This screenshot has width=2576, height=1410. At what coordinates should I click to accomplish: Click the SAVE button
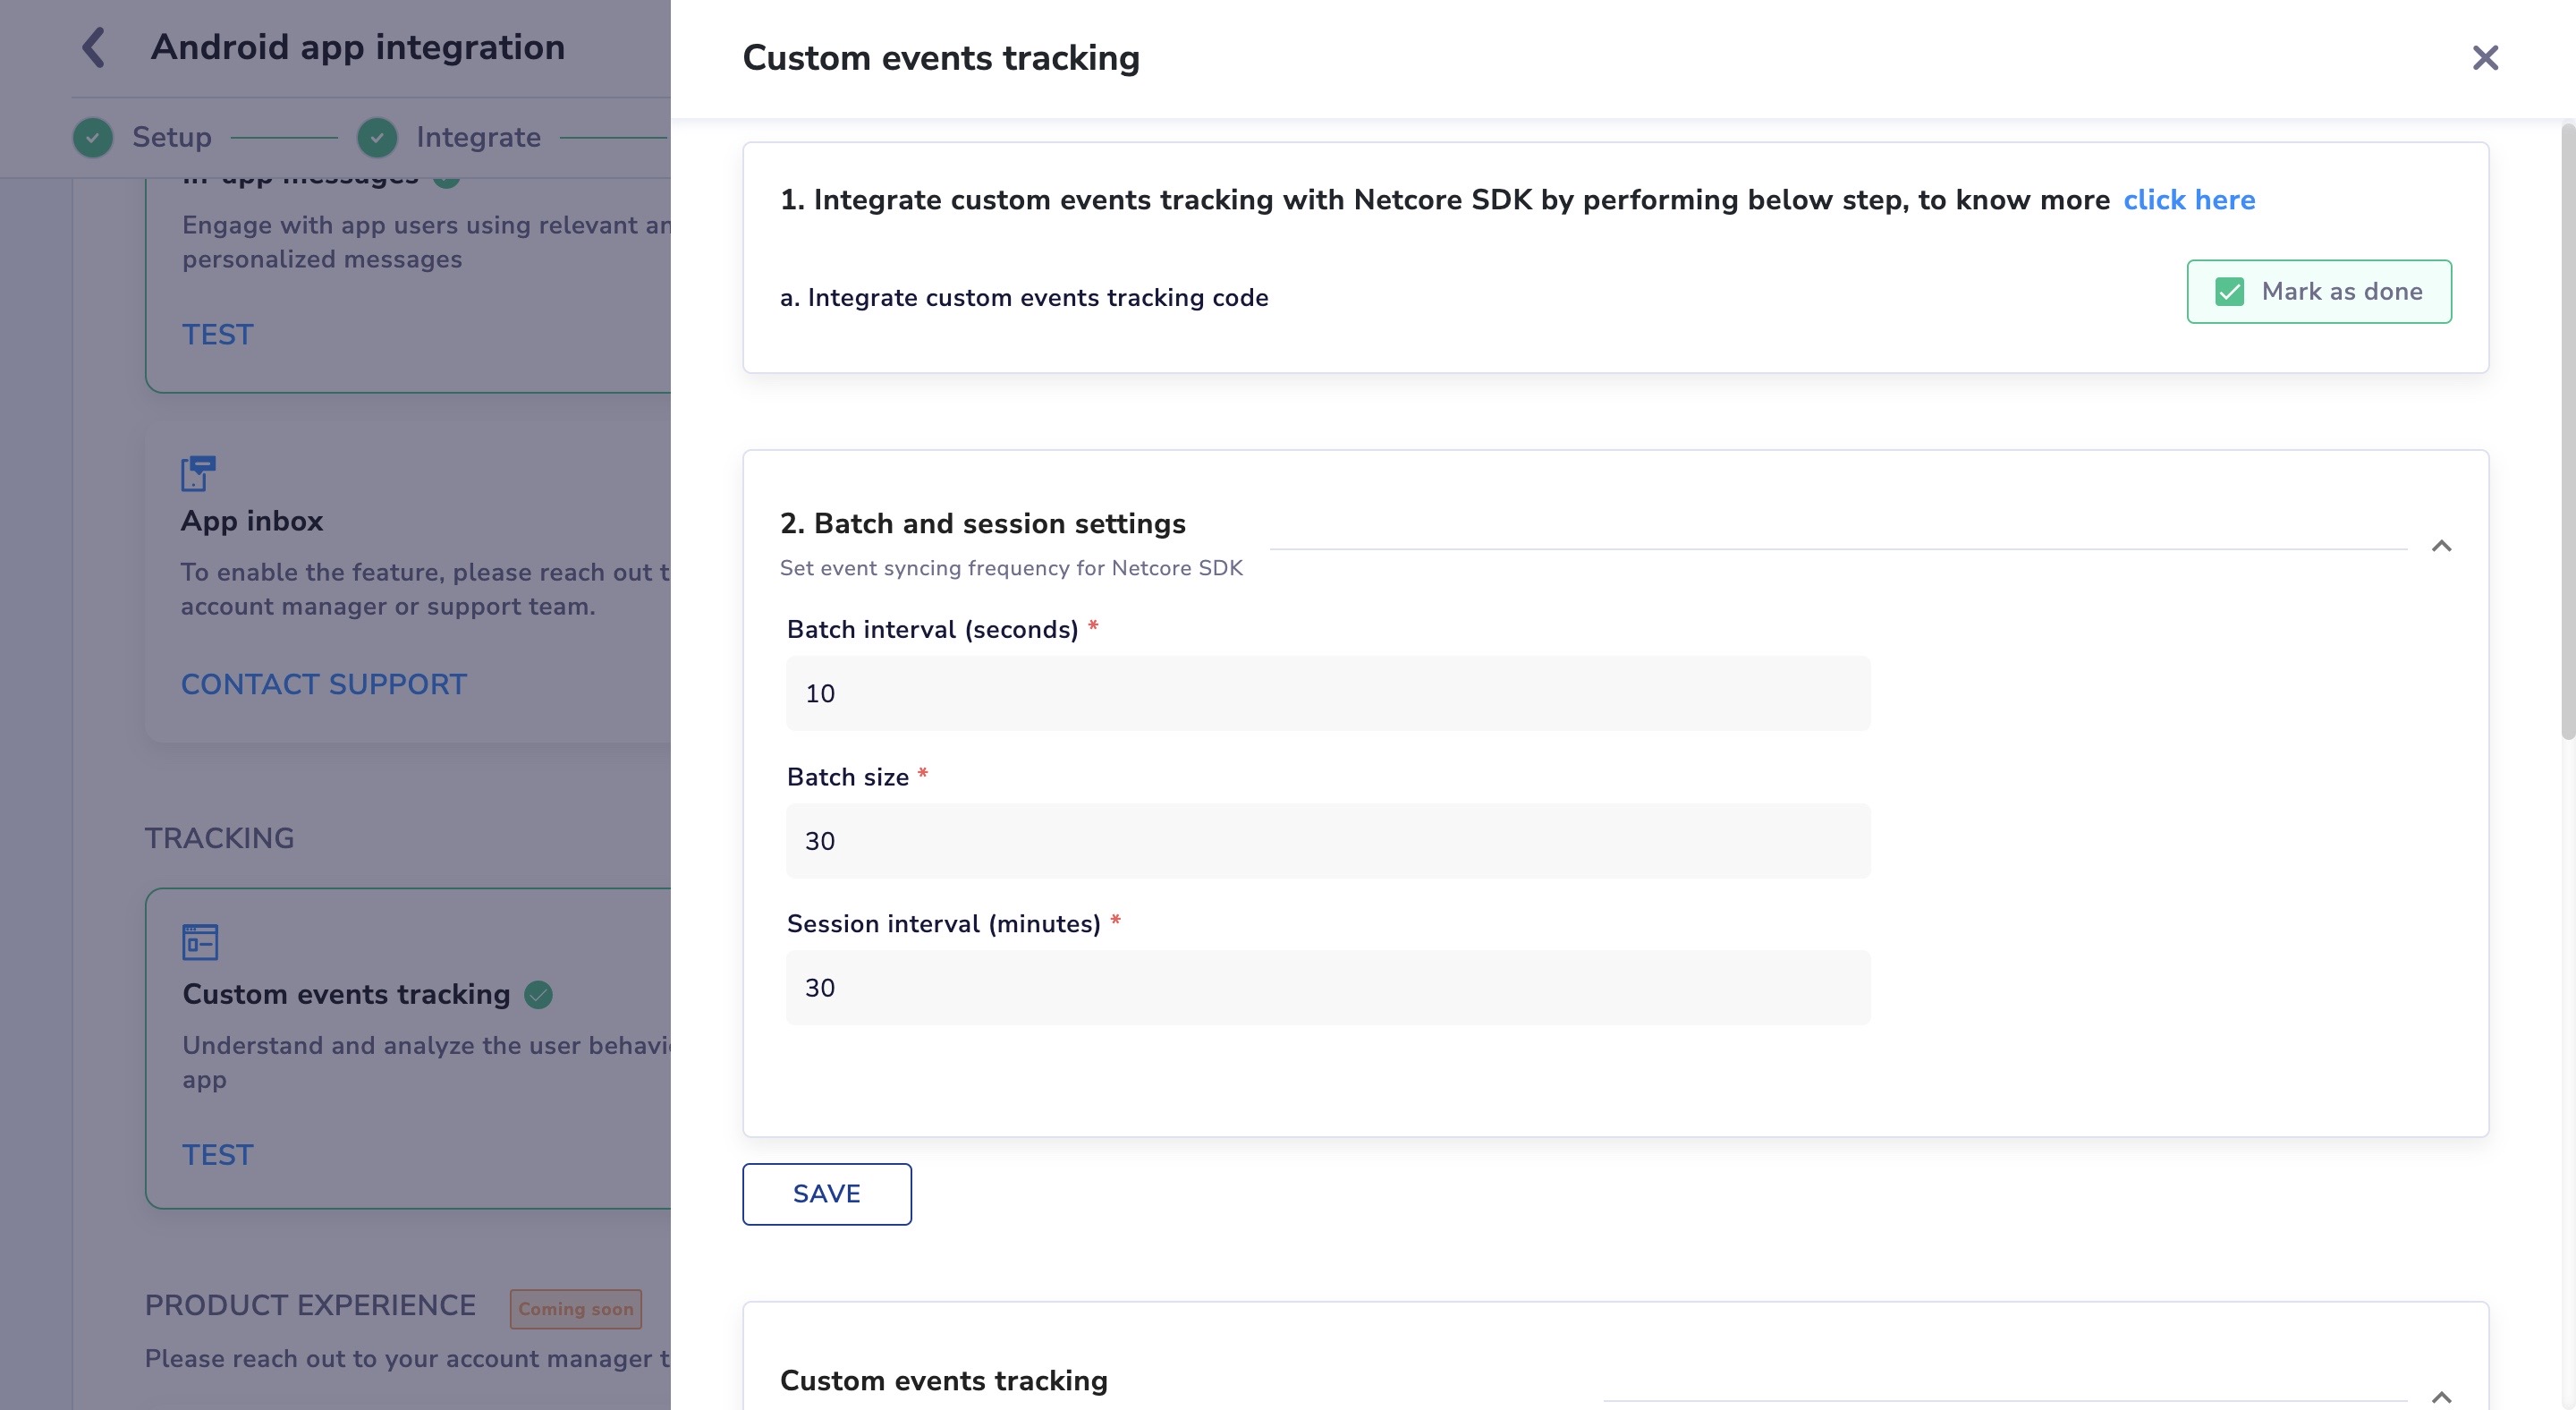pos(826,1193)
